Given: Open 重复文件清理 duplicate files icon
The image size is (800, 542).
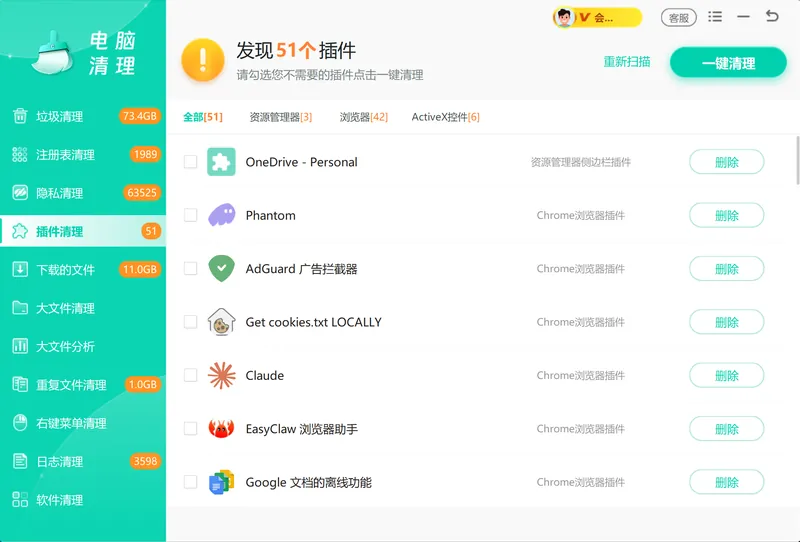Looking at the screenshot, I should pyautogui.click(x=20, y=384).
